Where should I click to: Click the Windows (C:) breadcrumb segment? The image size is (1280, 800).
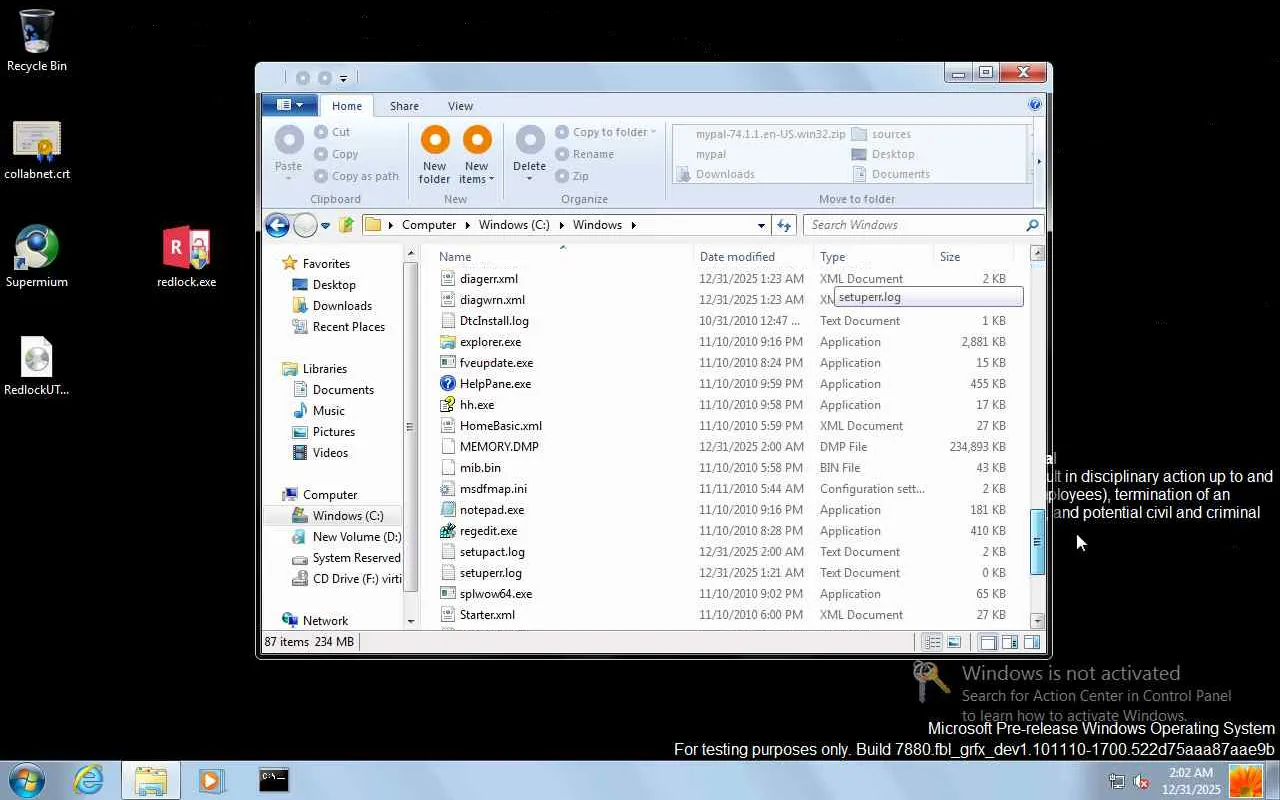[514, 225]
